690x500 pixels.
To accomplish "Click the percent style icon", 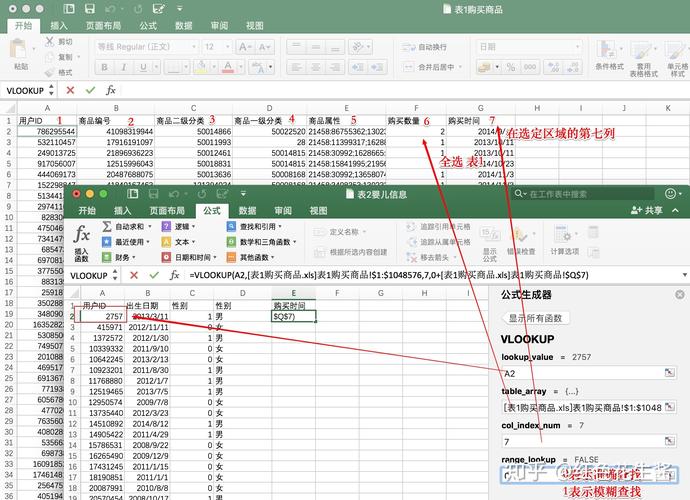I will [510, 67].
